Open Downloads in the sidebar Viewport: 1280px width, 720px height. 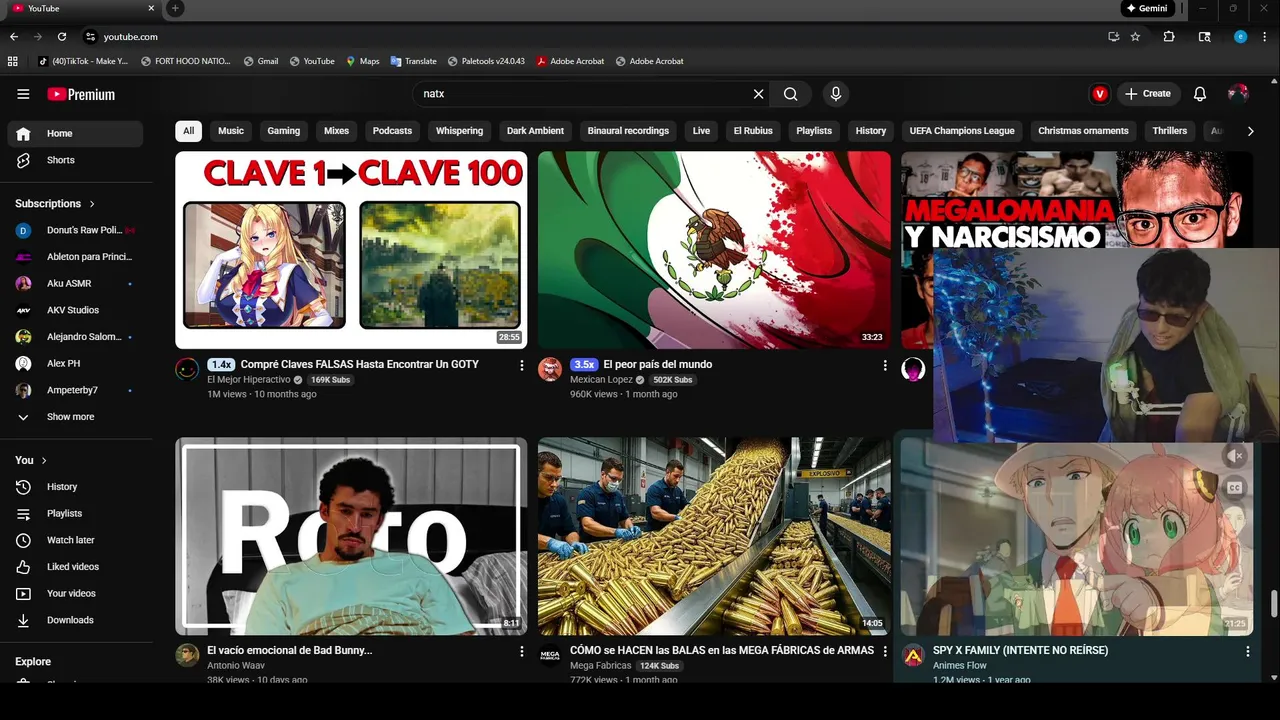(75, 620)
